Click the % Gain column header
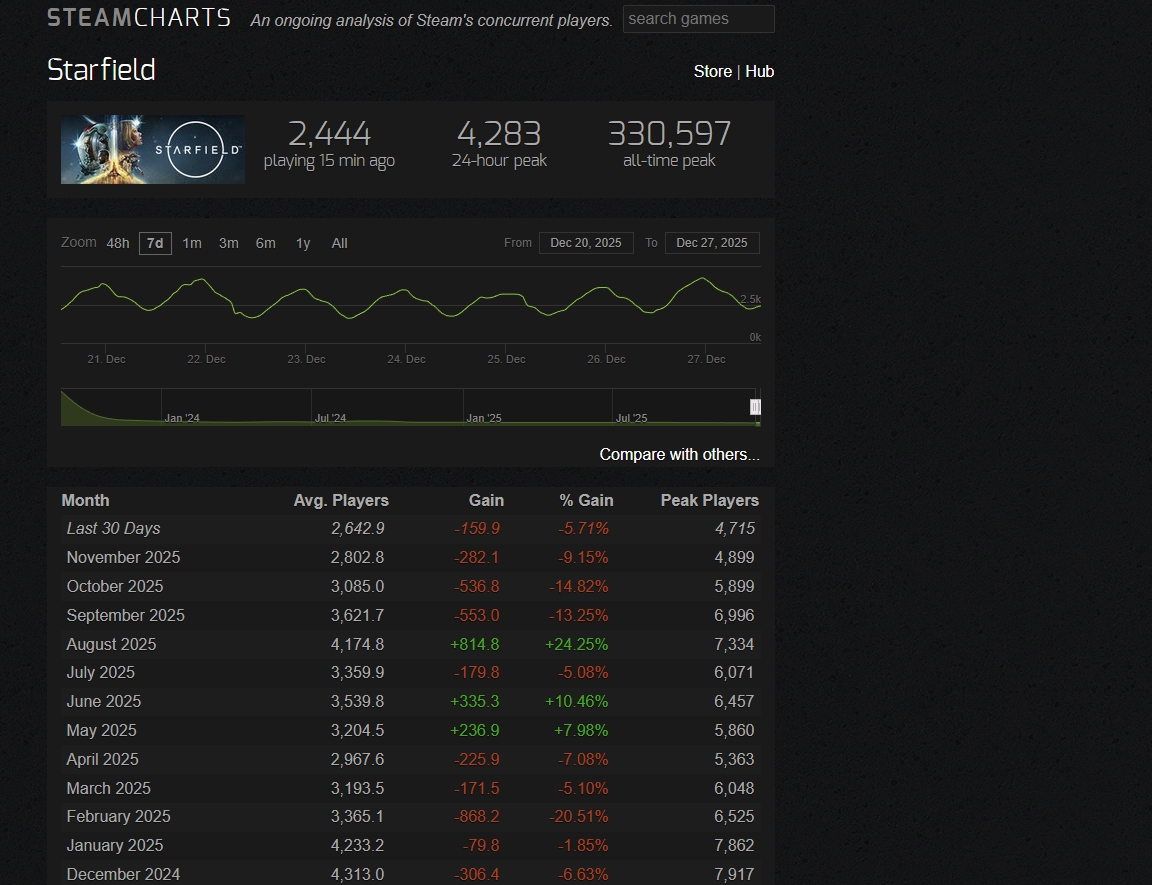Image resolution: width=1152 pixels, height=885 pixels. tap(586, 500)
